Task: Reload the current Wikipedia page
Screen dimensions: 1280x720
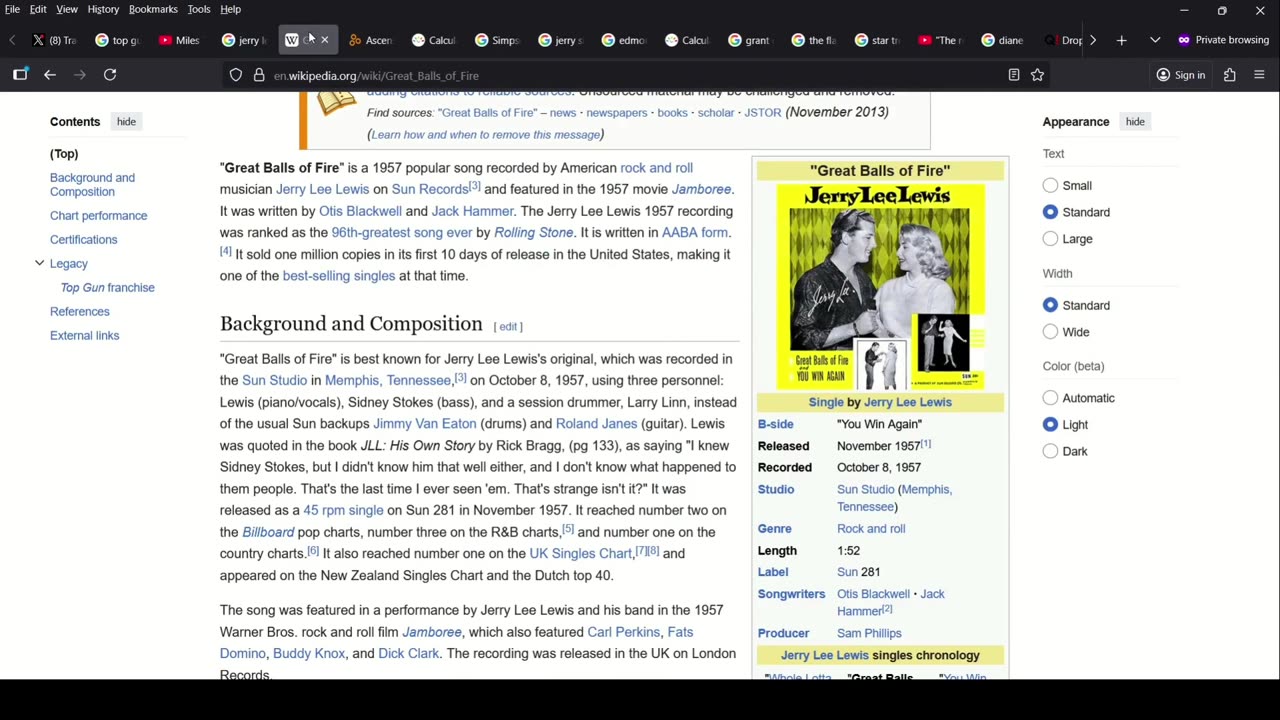Action: (110, 75)
